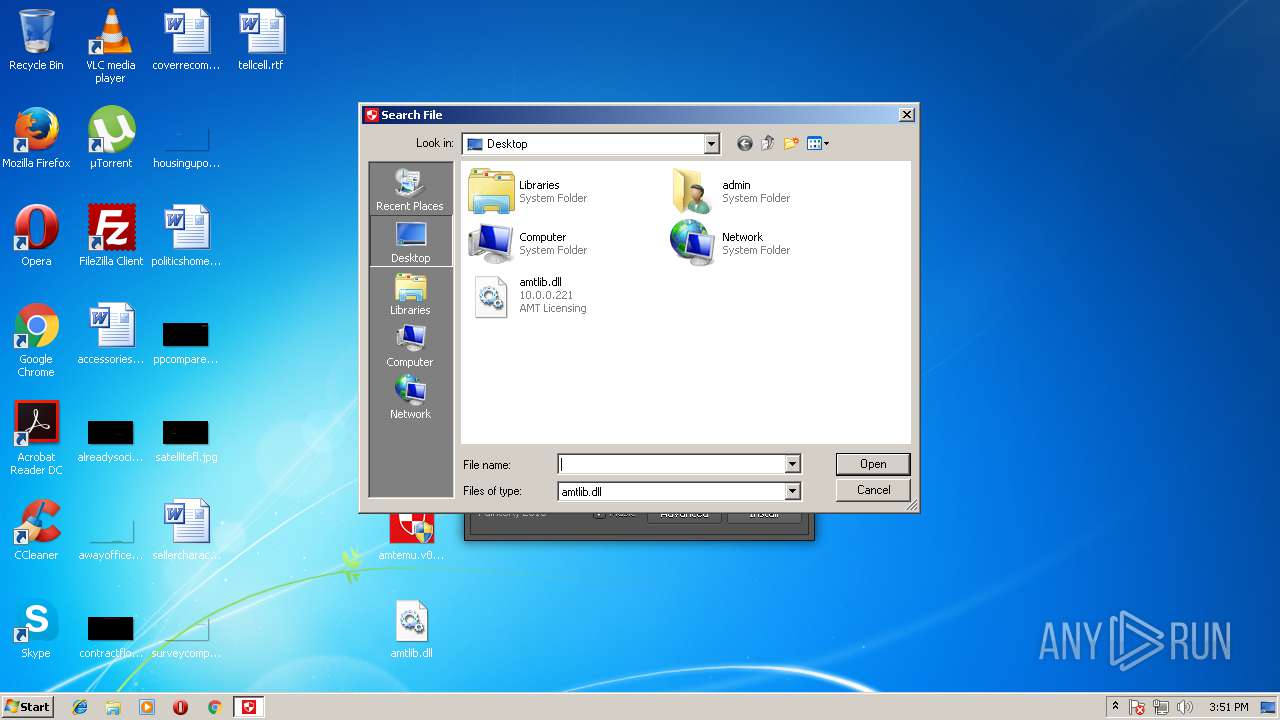This screenshot has height=720, width=1280.
Task: Go up one folder level
Action: pyautogui.click(x=768, y=144)
